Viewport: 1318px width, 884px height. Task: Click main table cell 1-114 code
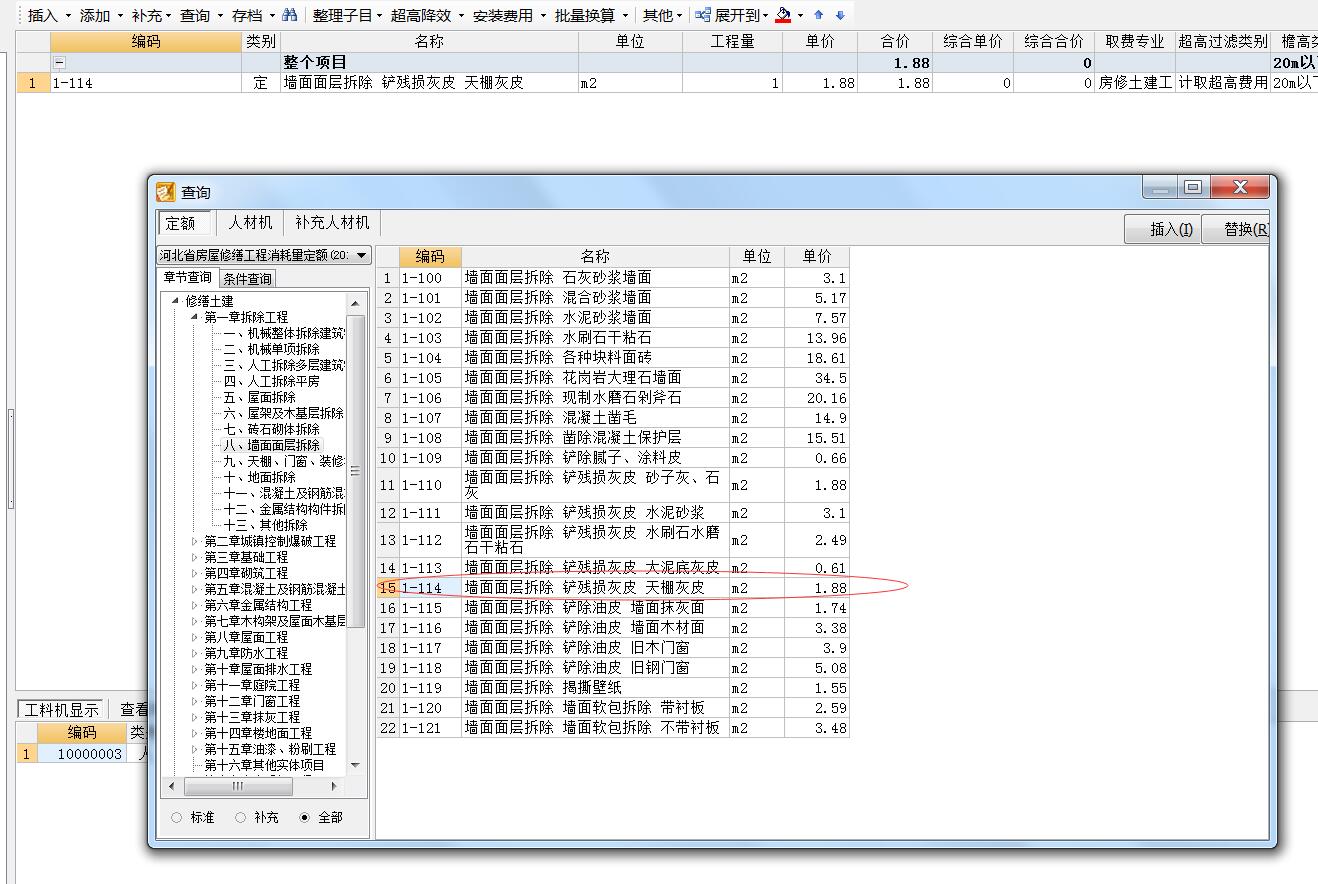click(145, 83)
